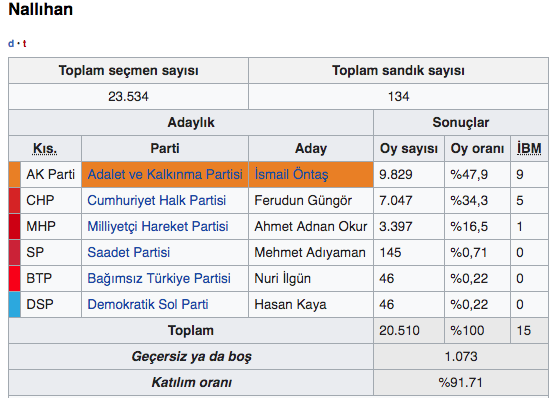Click the 'Kıs.' abbreviation header
Screen dimensions: 551x398
[x=45, y=149]
